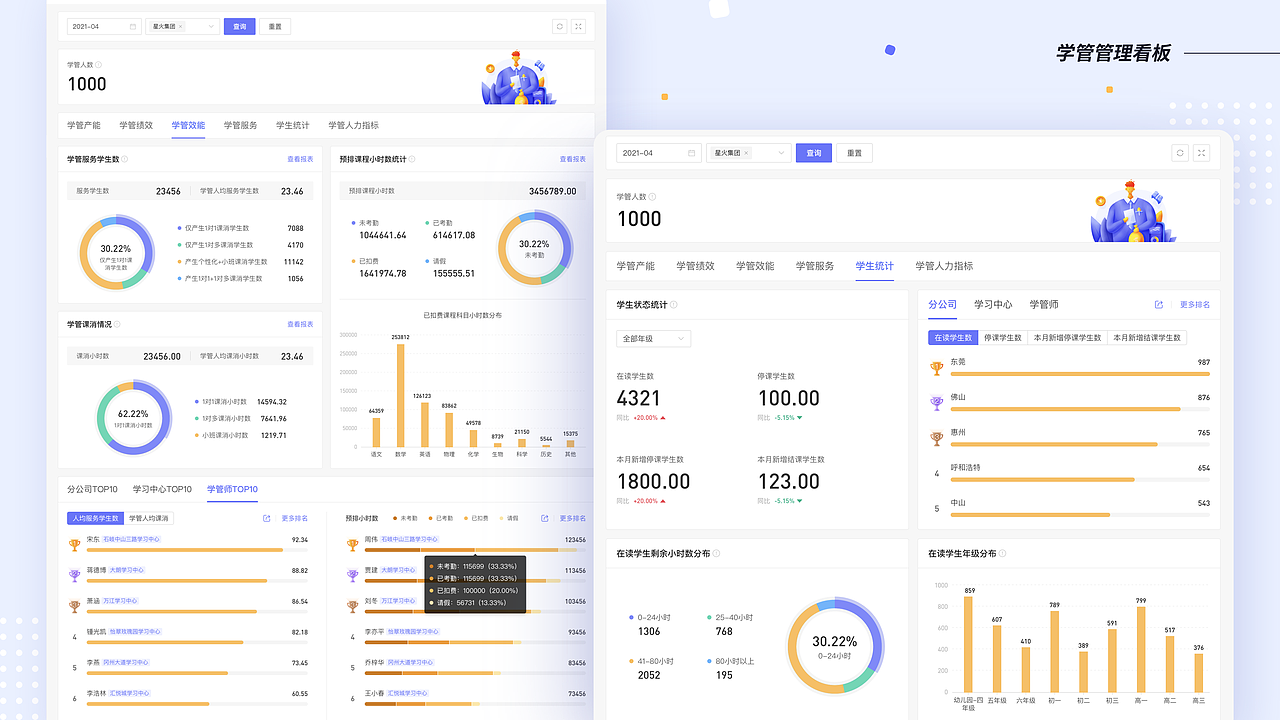
Task: Select the 本月新增结课学生数 segmented option
Action: pyautogui.click(x=1146, y=338)
